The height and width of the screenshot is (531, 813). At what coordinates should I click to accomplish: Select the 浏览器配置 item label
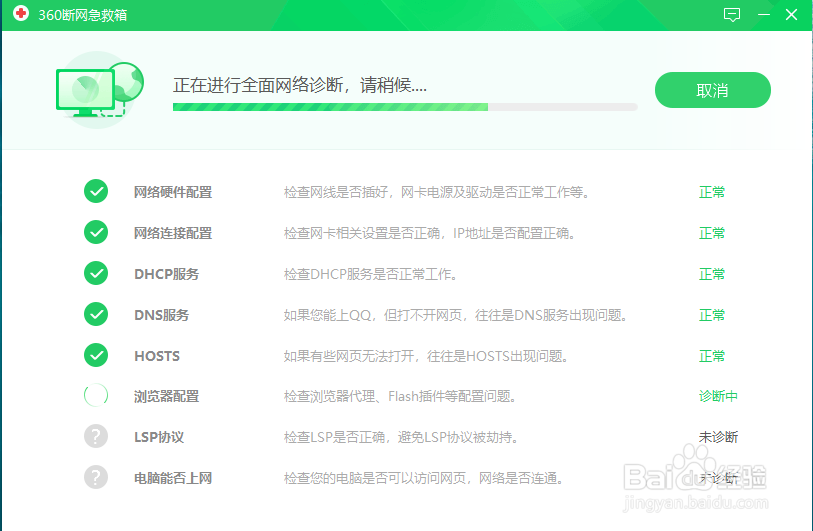click(x=166, y=397)
